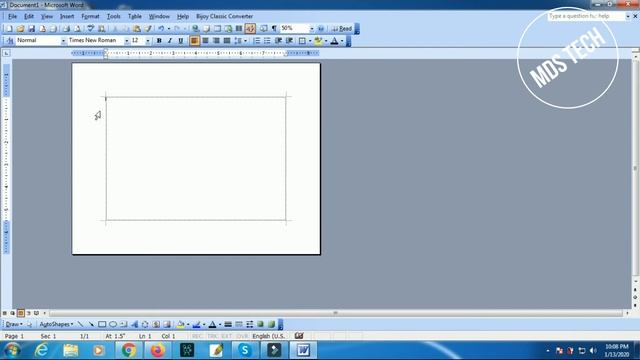Viewport: 640px width, 360px height.
Task: Open the Draw menu on Drawing toolbar
Action: click(14, 324)
